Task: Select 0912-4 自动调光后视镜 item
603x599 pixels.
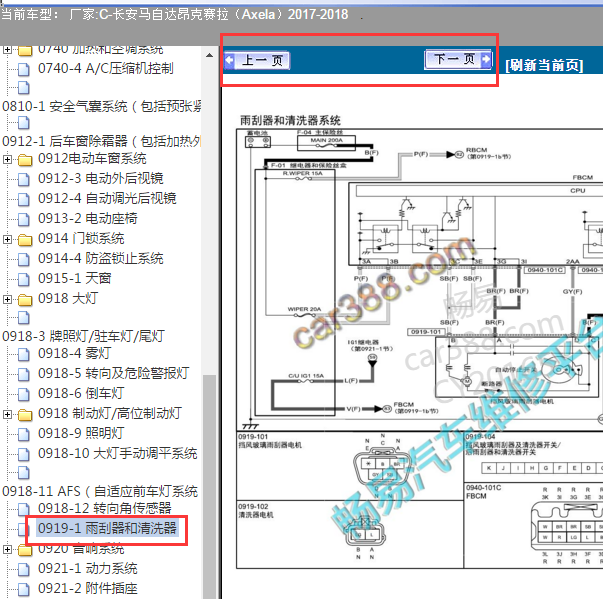Action: click(107, 198)
